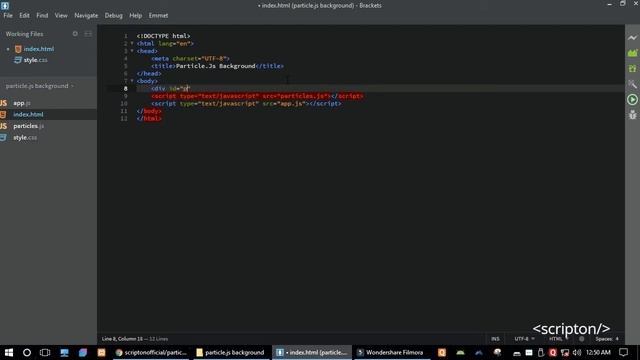
Task: Open the Emmet menu
Action: pos(158,16)
